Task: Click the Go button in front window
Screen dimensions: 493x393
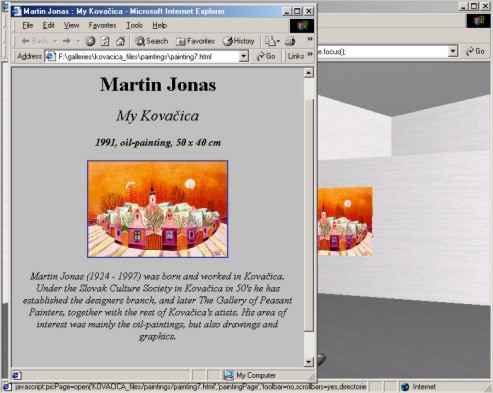Action: coord(266,56)
